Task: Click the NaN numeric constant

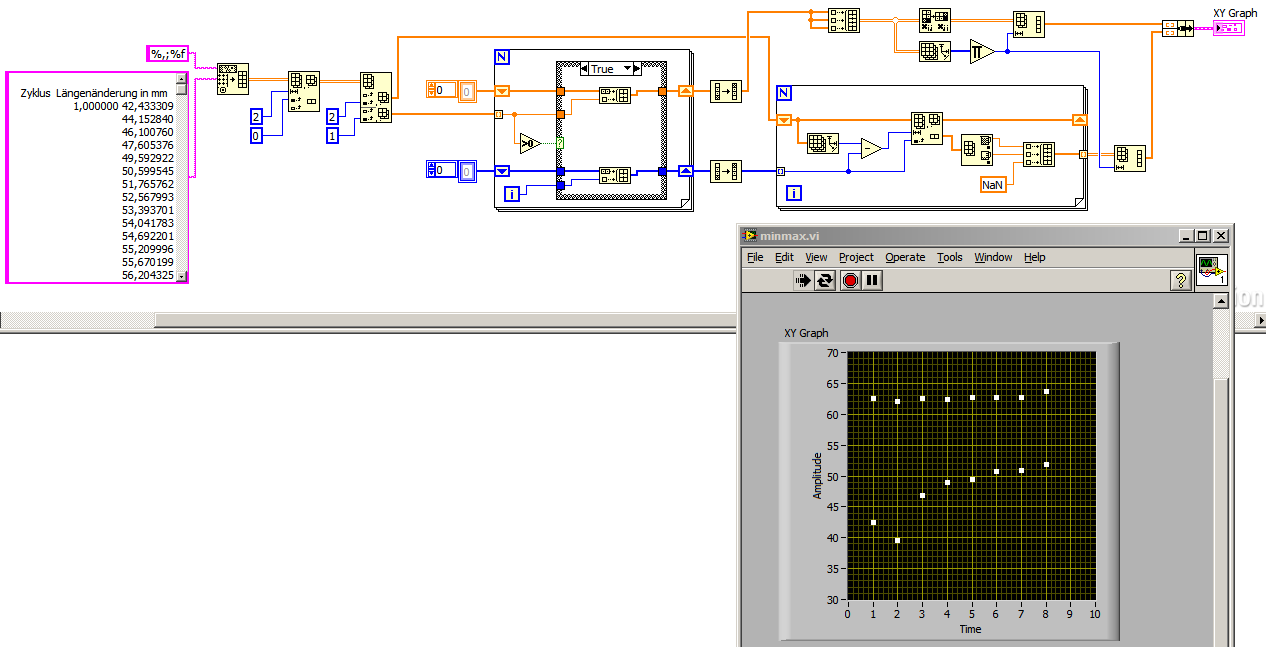Action: point(993,185)
